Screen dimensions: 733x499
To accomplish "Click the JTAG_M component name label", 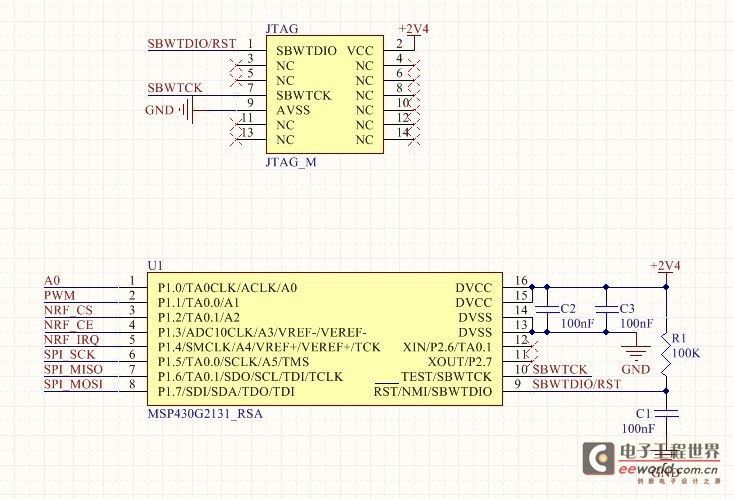I will pos(291,162).
